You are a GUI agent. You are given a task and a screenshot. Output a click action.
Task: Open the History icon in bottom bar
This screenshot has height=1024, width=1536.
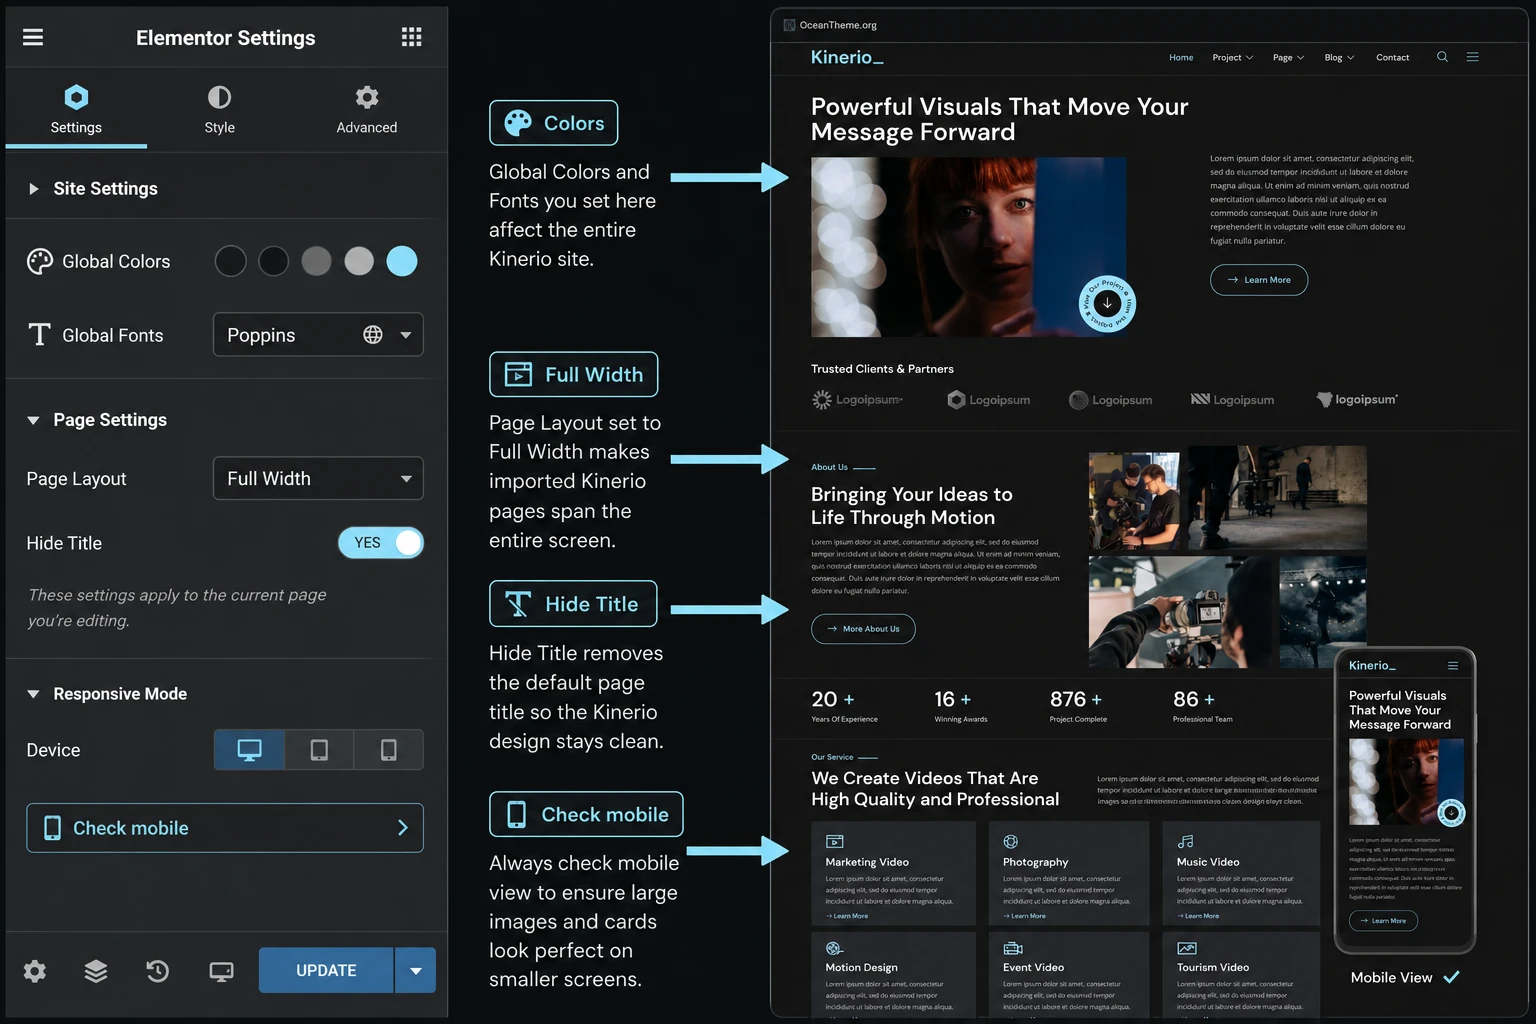tap(158, 971)
